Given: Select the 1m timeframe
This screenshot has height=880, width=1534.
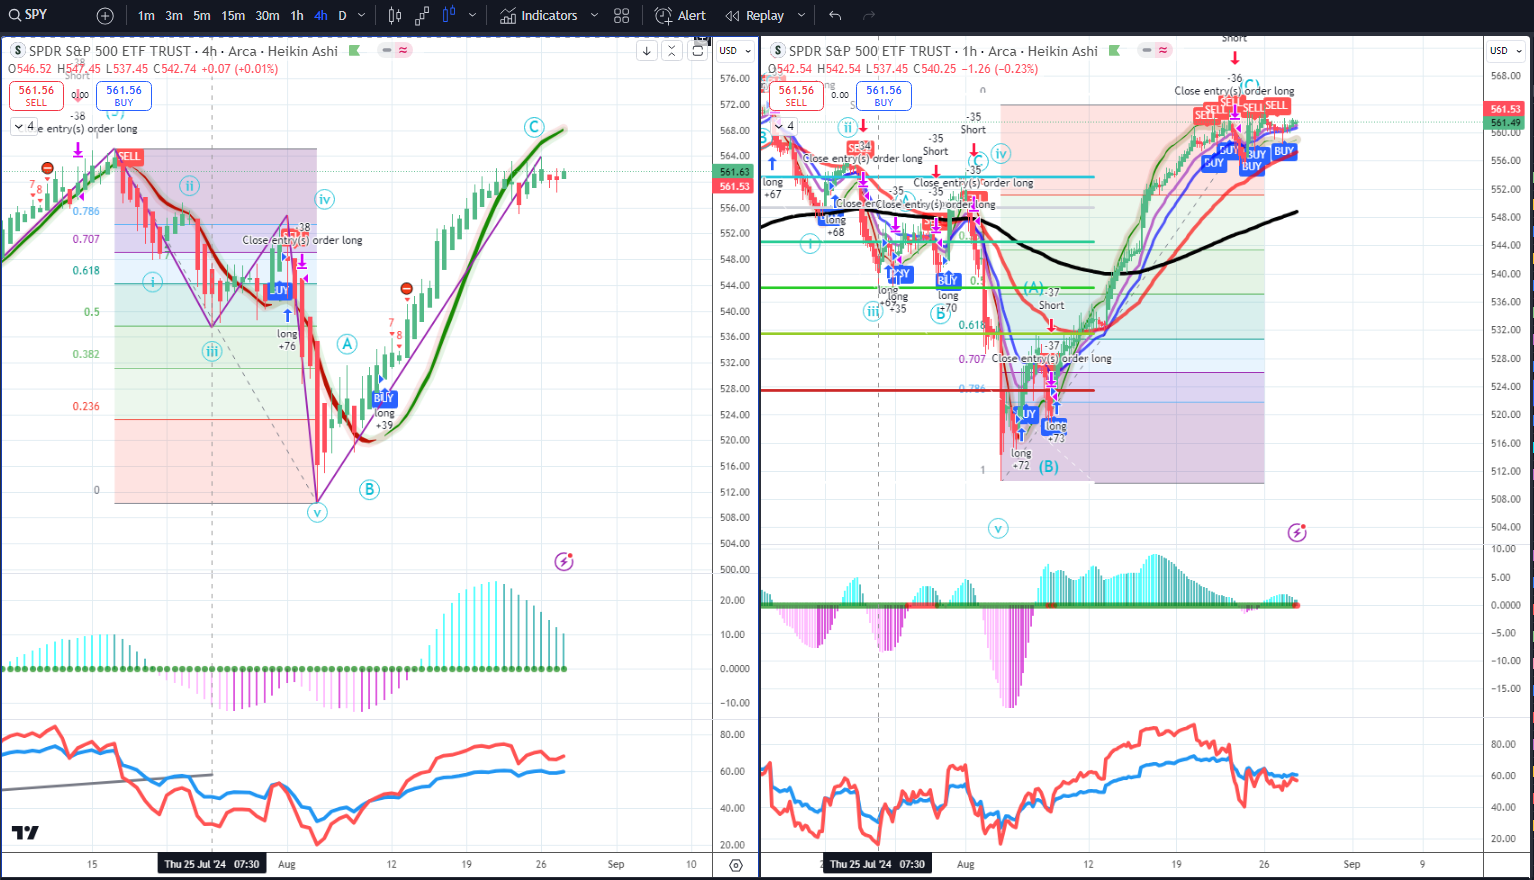Looking at the screenshot, I should tap(146, 16).
